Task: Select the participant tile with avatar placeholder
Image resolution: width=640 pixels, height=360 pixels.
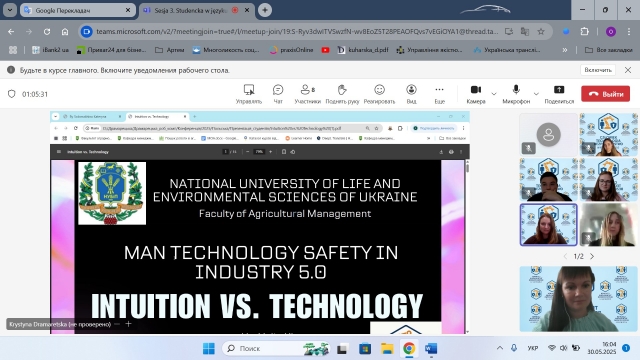Action: point(548,134)
